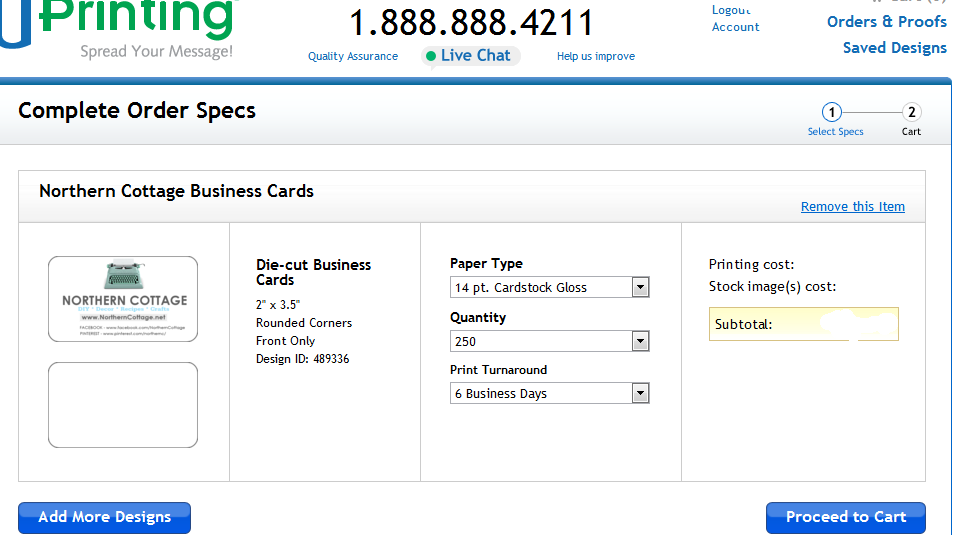Viewport: 975px width, 535px height.
Task: Click the UPrinting logo
Action: tap(118, 24)
